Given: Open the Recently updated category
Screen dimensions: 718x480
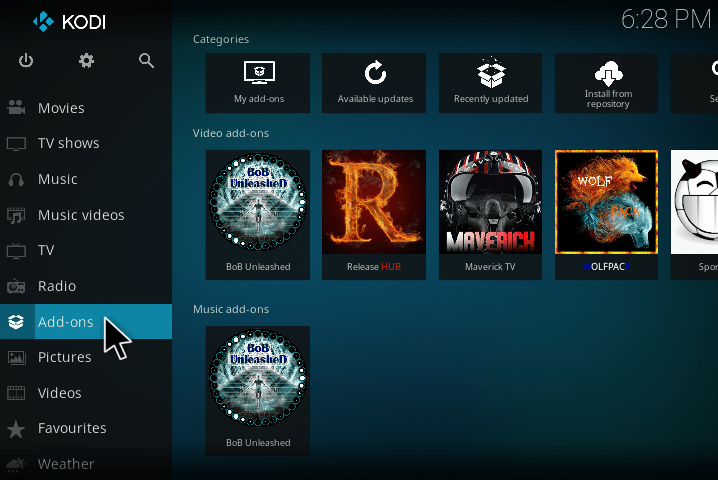Looking at the screenshot, I should point(490,83).
